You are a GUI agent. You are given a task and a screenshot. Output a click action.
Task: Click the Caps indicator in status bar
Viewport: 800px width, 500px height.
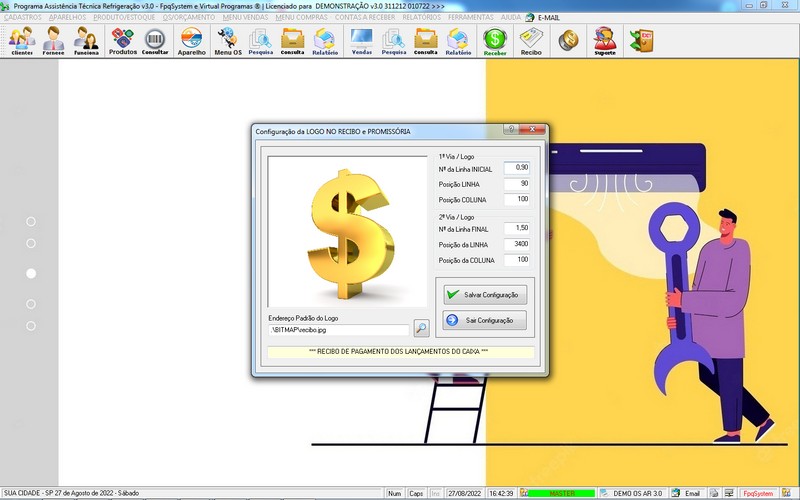click(416, 493)
